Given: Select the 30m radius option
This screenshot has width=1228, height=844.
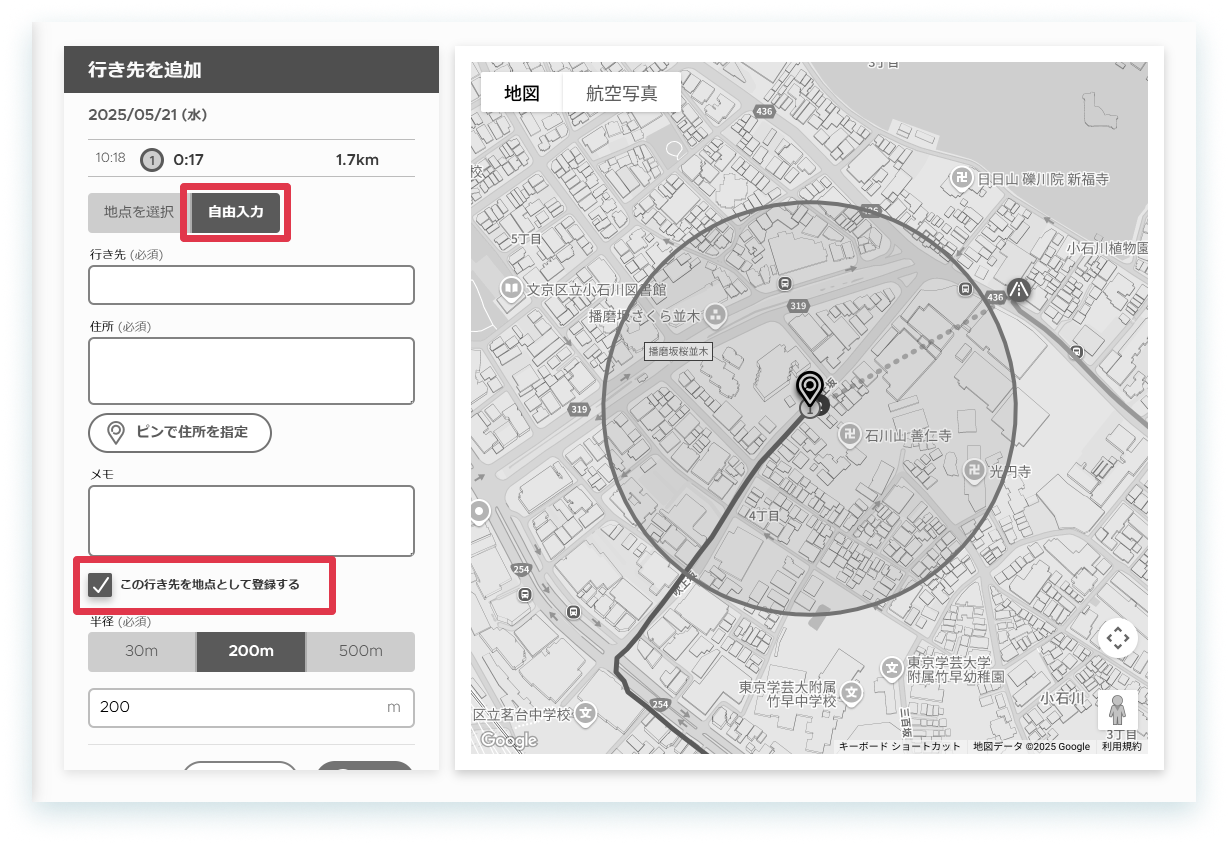Looking at the screenshot, I should 142,651.
